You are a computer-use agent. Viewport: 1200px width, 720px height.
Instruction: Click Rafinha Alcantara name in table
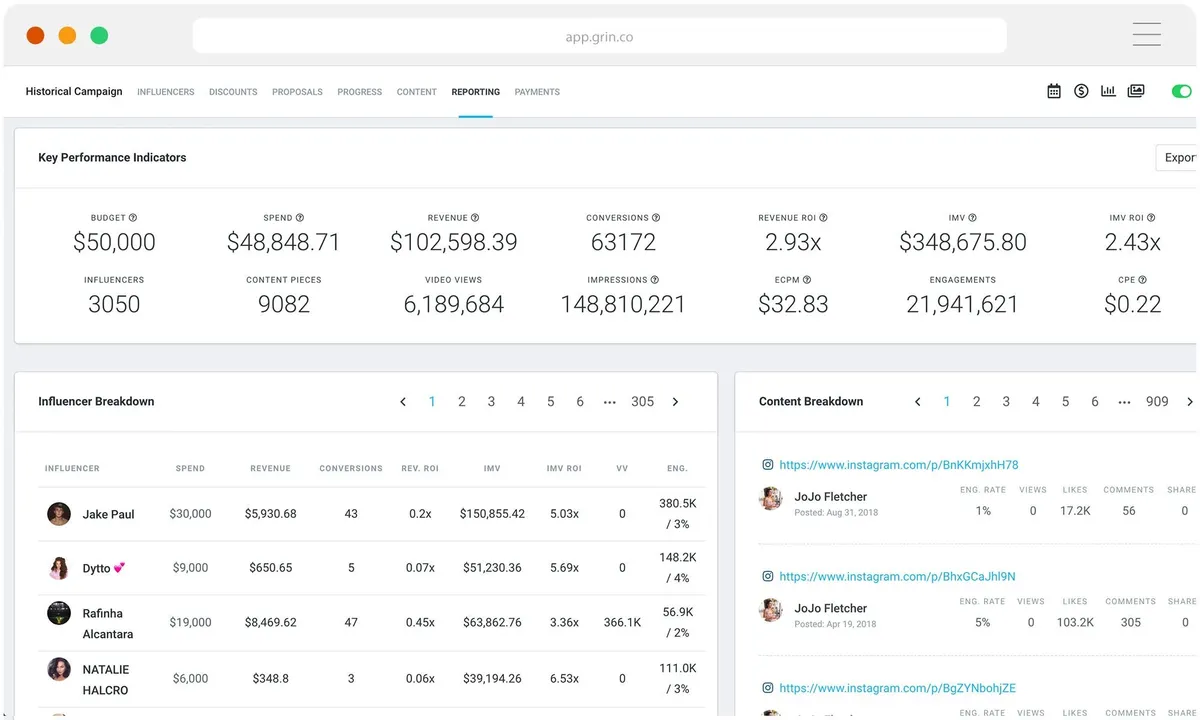pos(108,624)
